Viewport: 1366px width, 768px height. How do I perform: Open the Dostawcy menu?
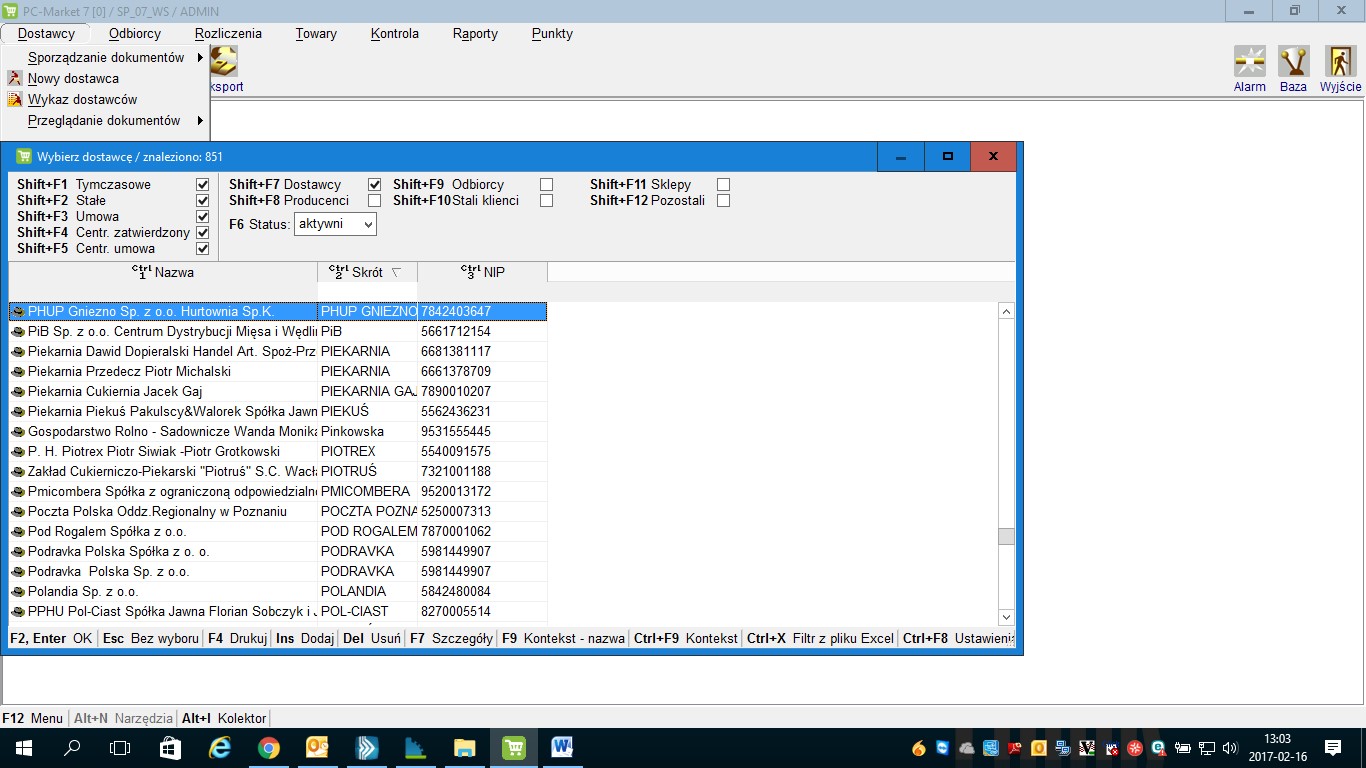coord(46,33)
